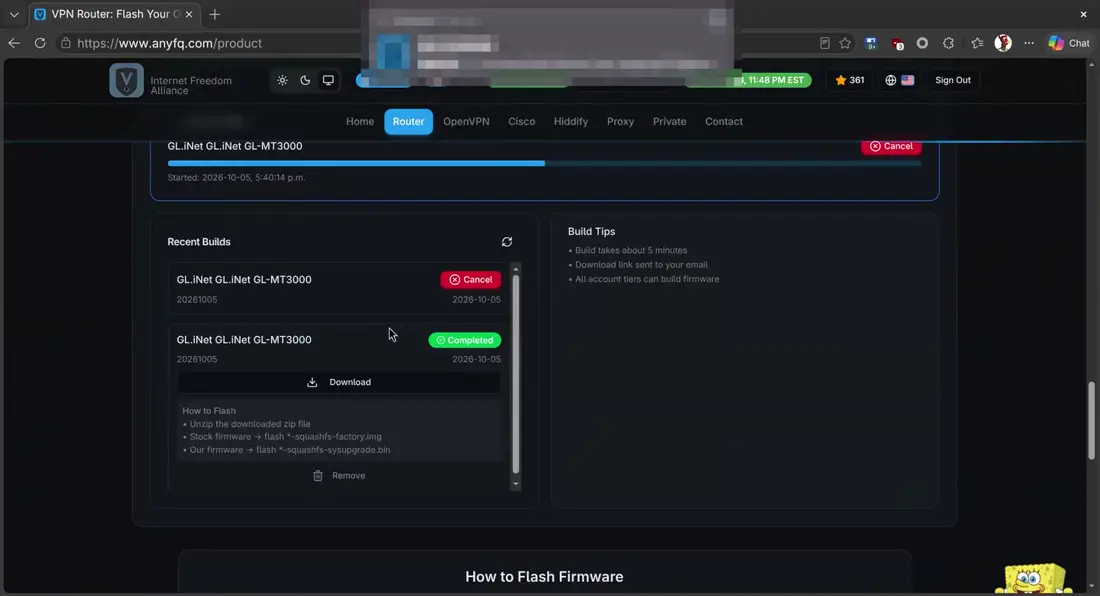Open a new browser tab

[x=215, y=14]
